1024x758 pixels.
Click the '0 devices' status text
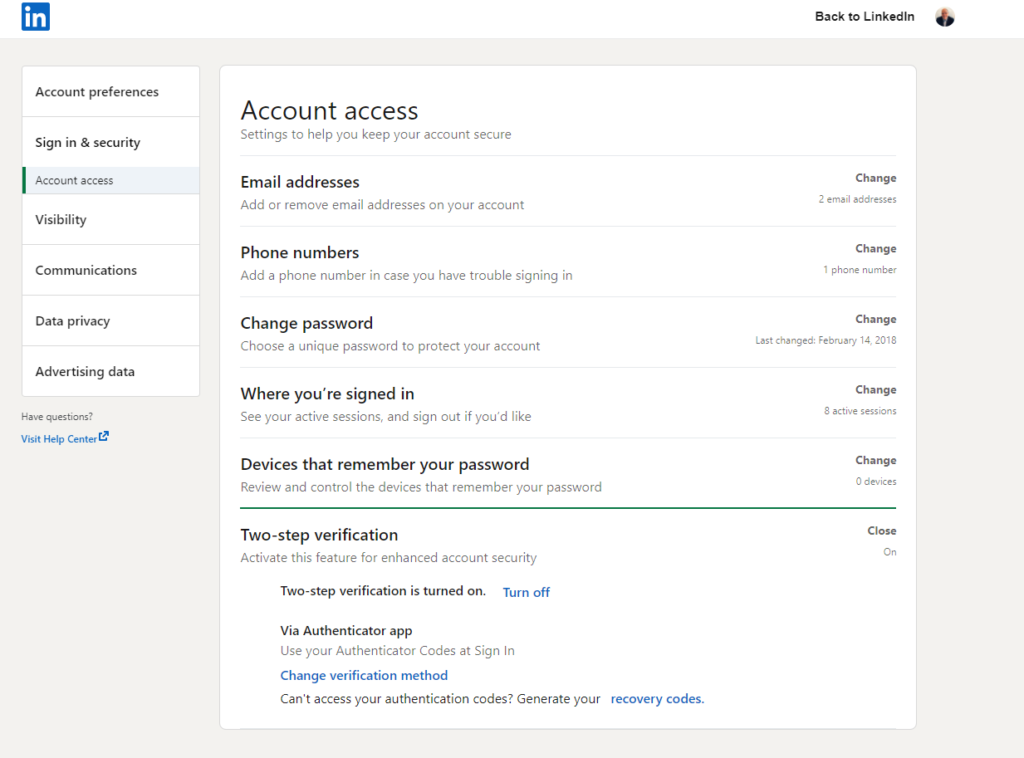click(x=876, y=481)
